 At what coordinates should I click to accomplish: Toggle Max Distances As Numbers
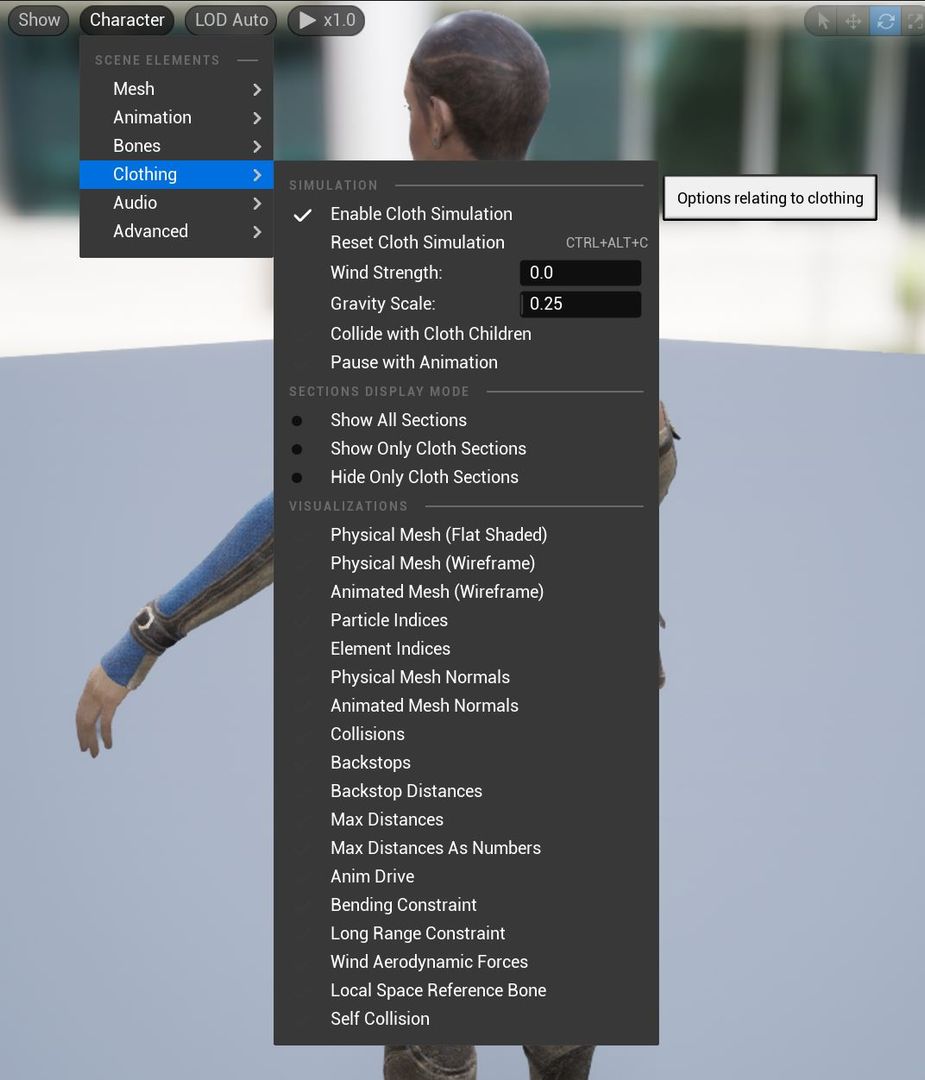click(x=435, y=847)
